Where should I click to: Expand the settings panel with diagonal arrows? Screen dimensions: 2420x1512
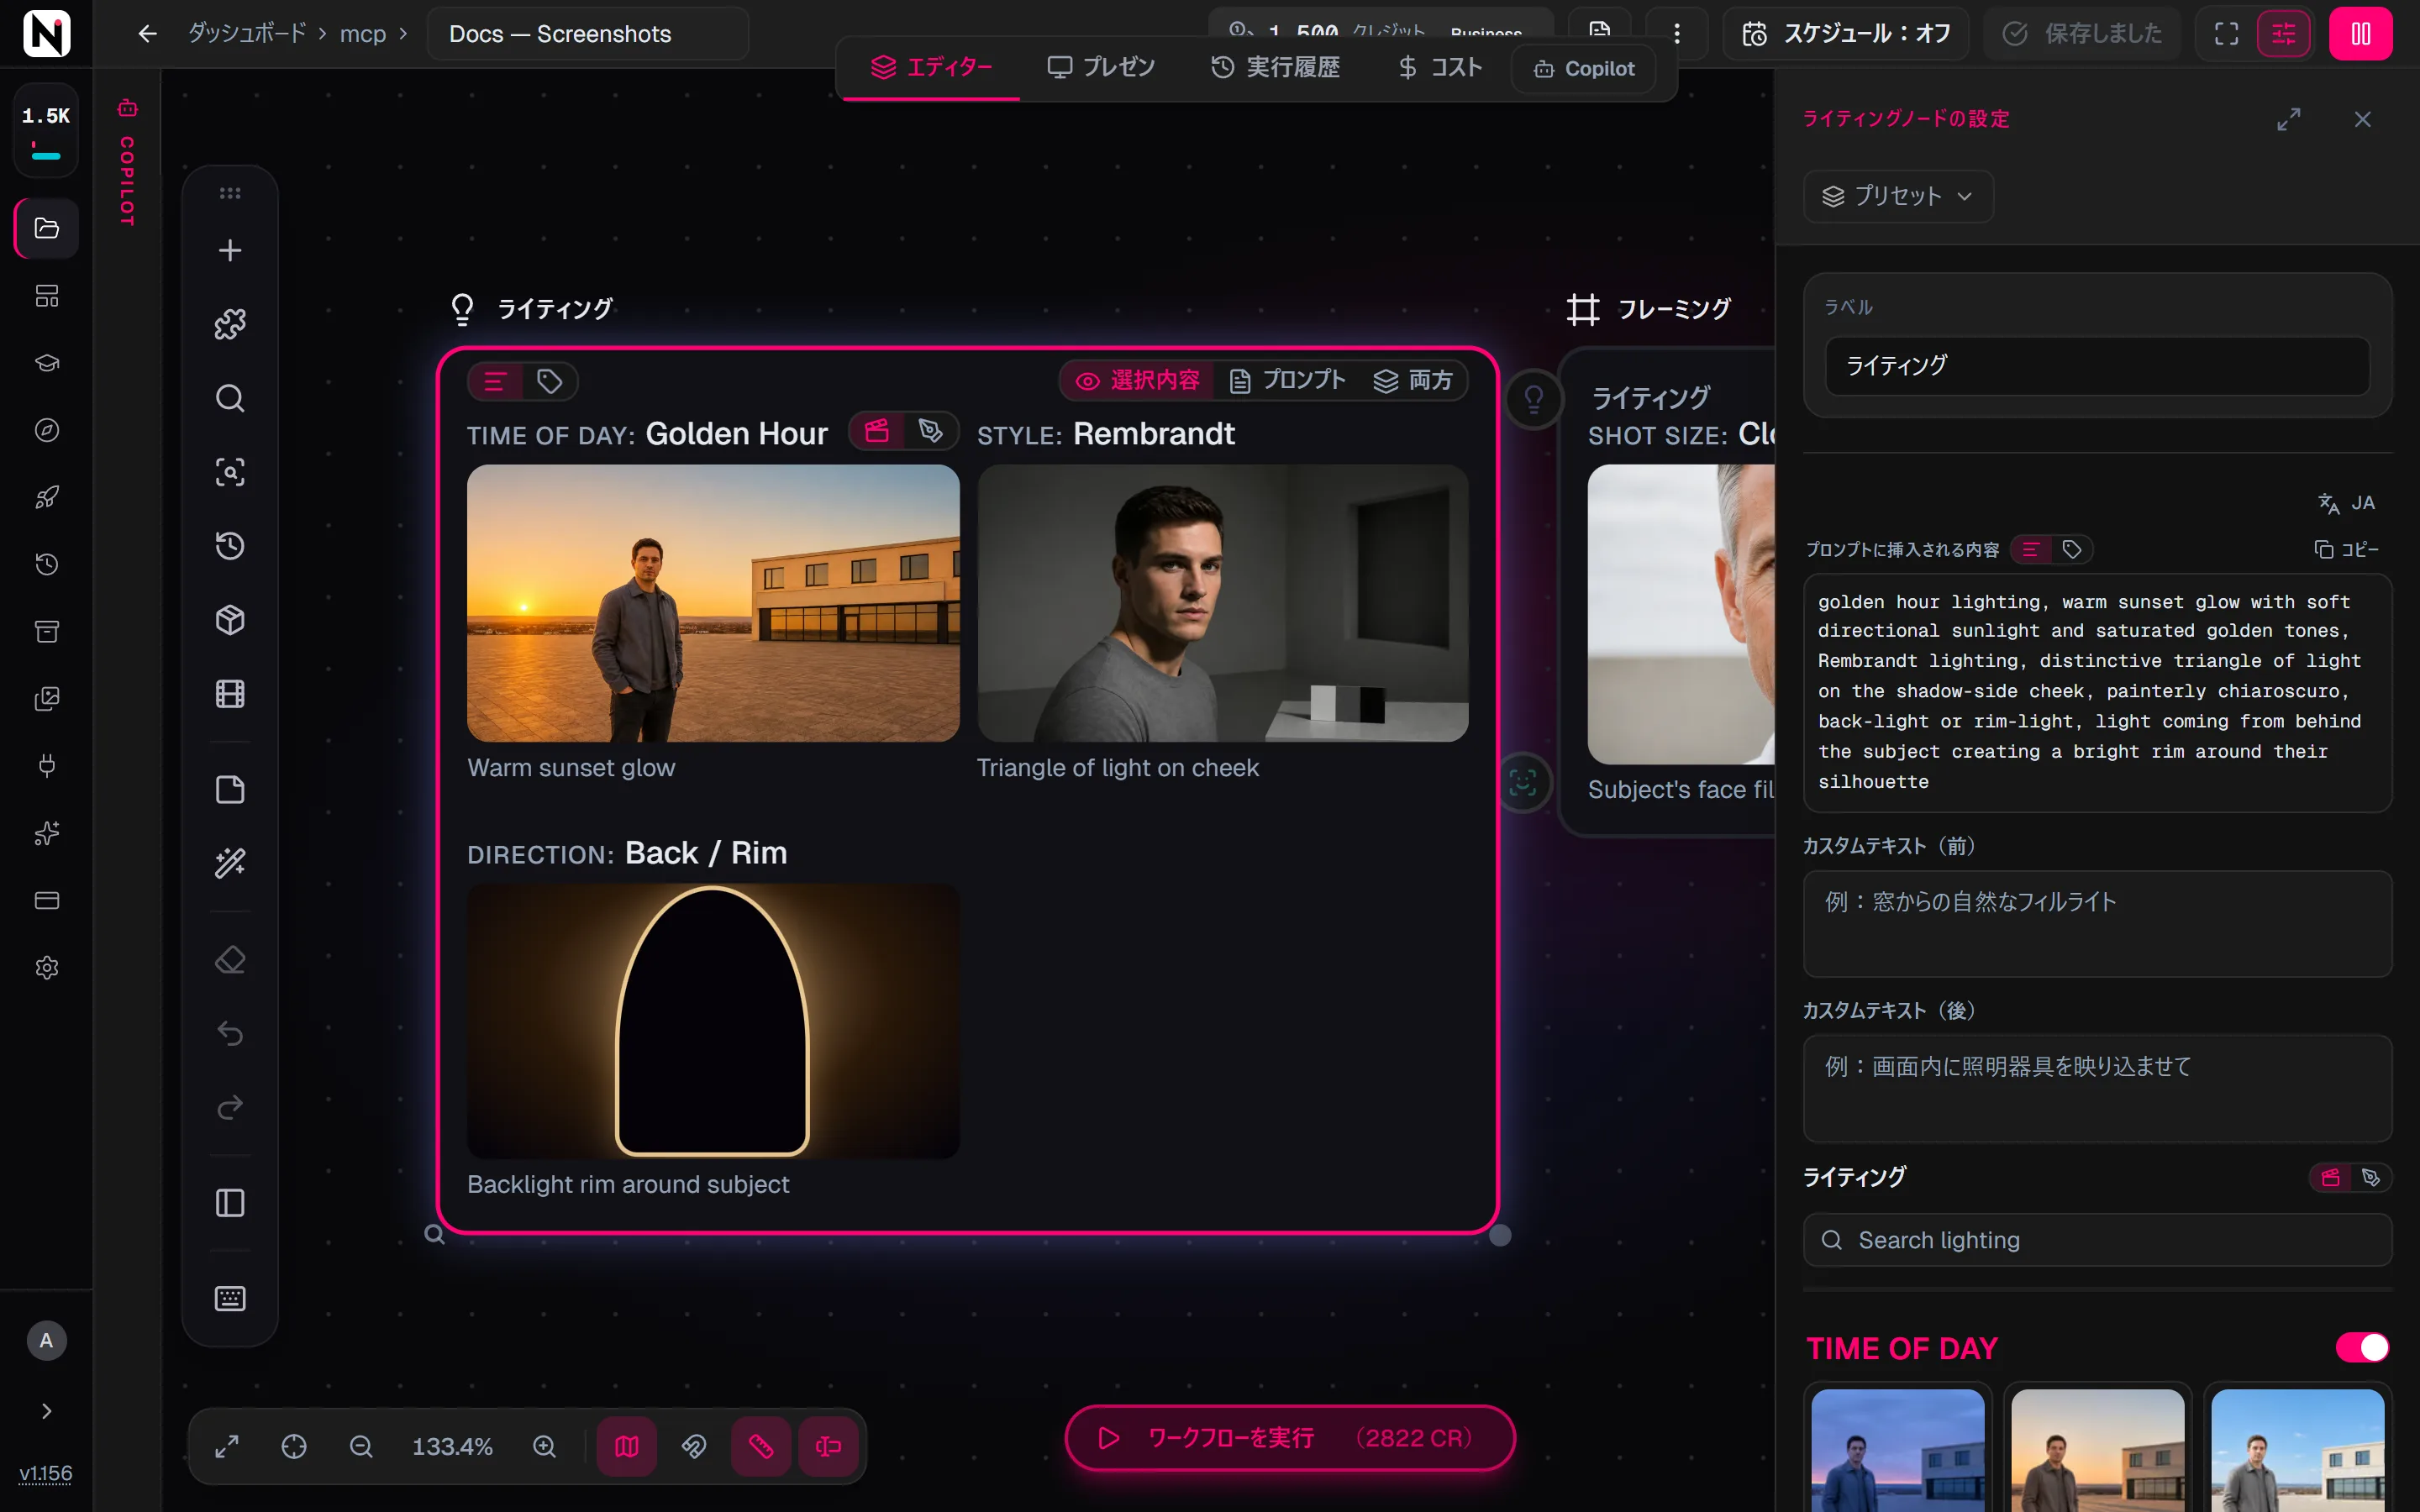point(2288,119)
